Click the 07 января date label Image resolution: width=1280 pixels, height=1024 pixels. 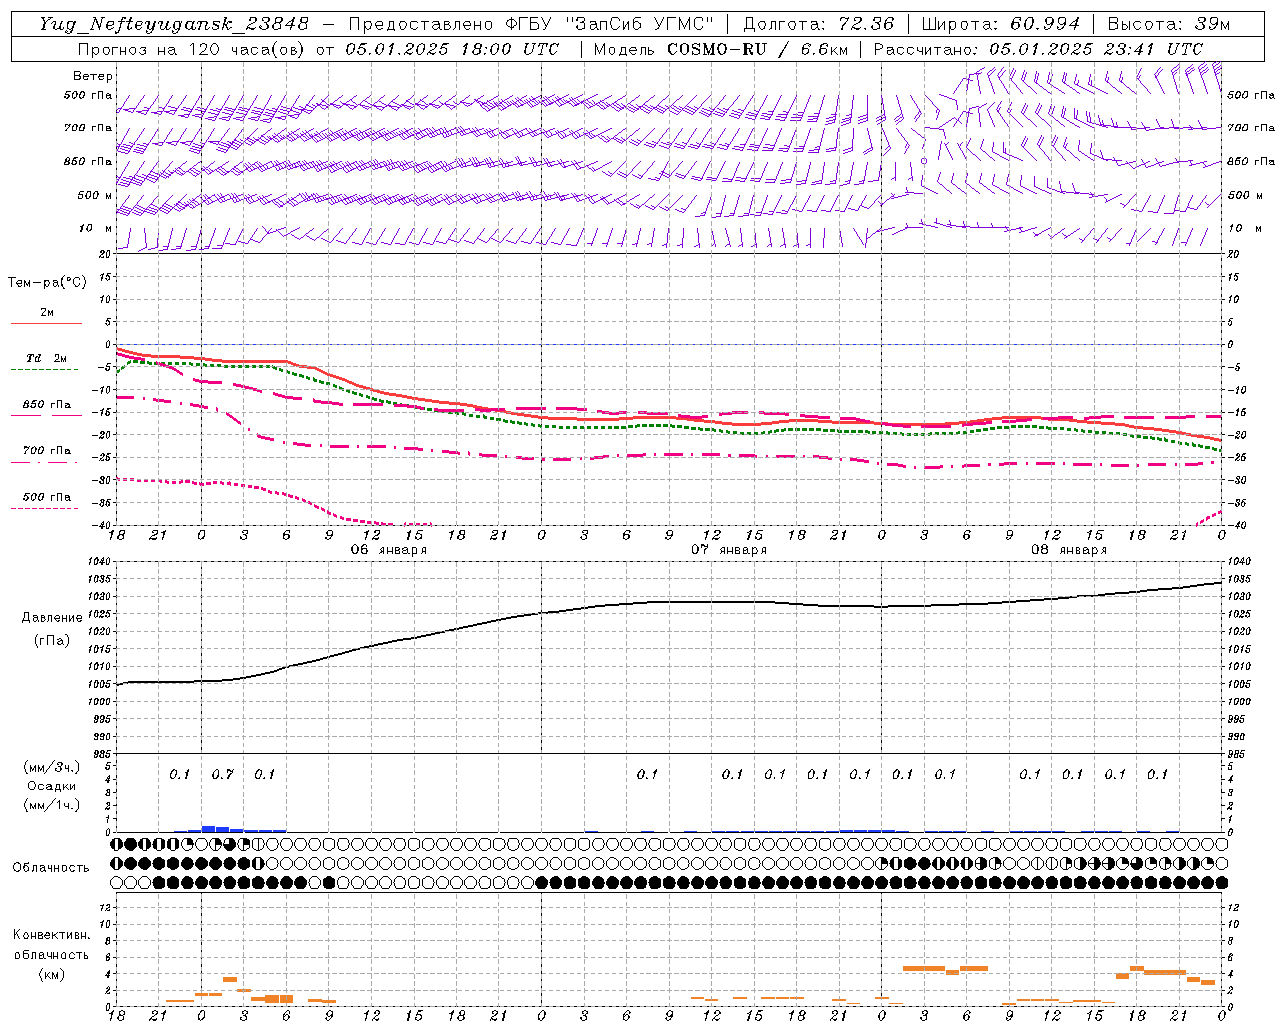[729, 549]
